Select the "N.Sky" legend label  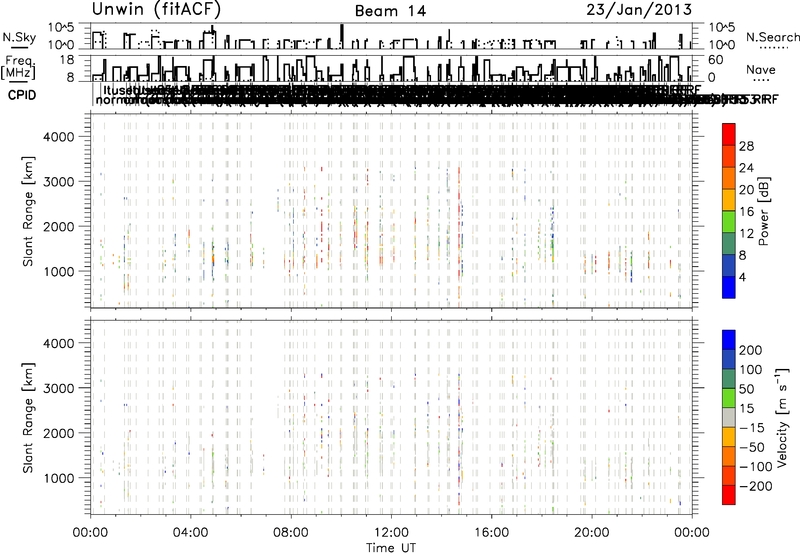[19, 37]
